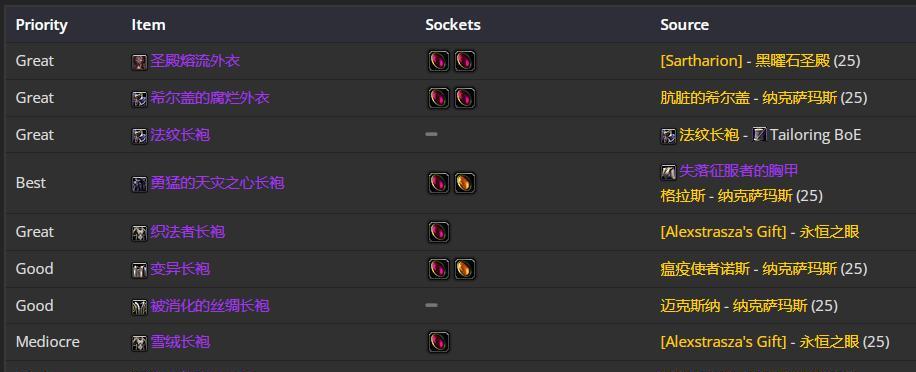The image size is (916, 372).
Task: Open the [Sartharion] source link
Action: pyautogui.click(x=701, y=61)
